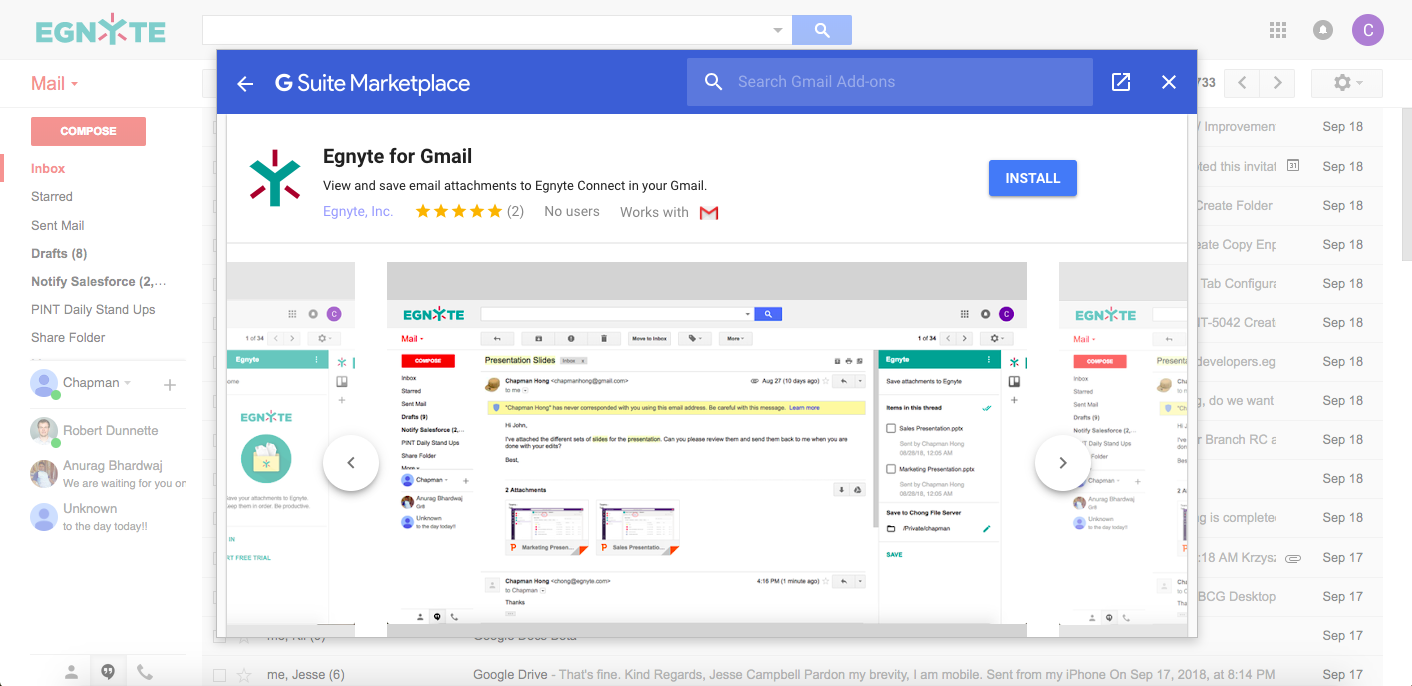Click the Hangouts conversations icon at bottom

point(108,672)
